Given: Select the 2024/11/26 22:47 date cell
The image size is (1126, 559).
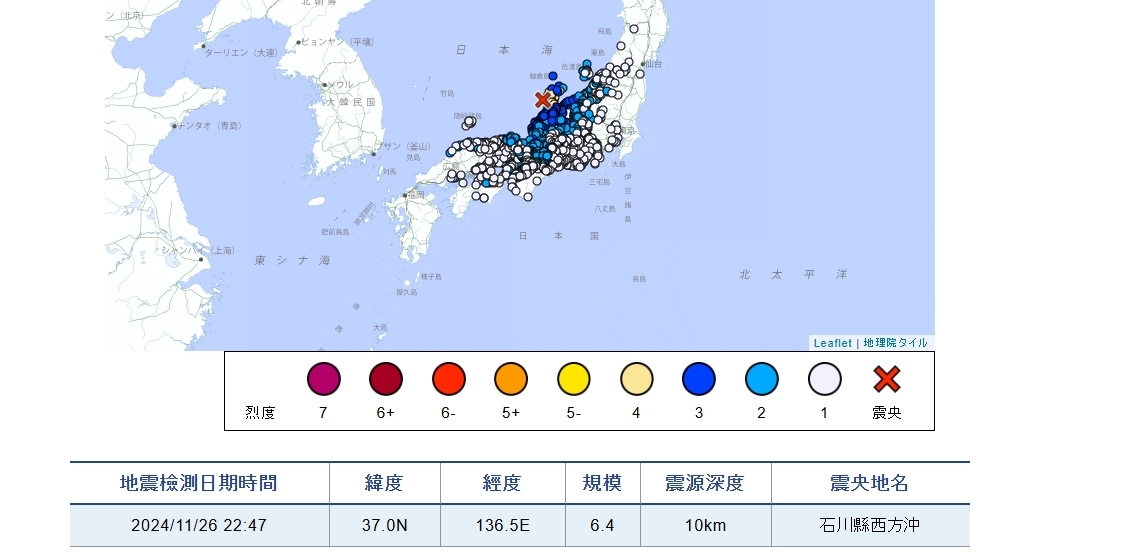Looking at the screenshot, I should 199,526.
